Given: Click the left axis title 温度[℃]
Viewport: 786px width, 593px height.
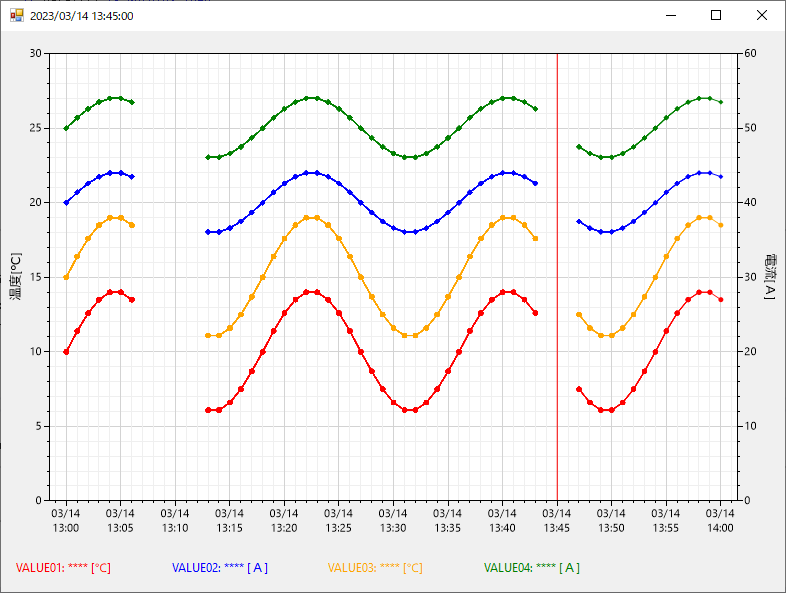Looking at the screenshot, I should coord(15,277).
